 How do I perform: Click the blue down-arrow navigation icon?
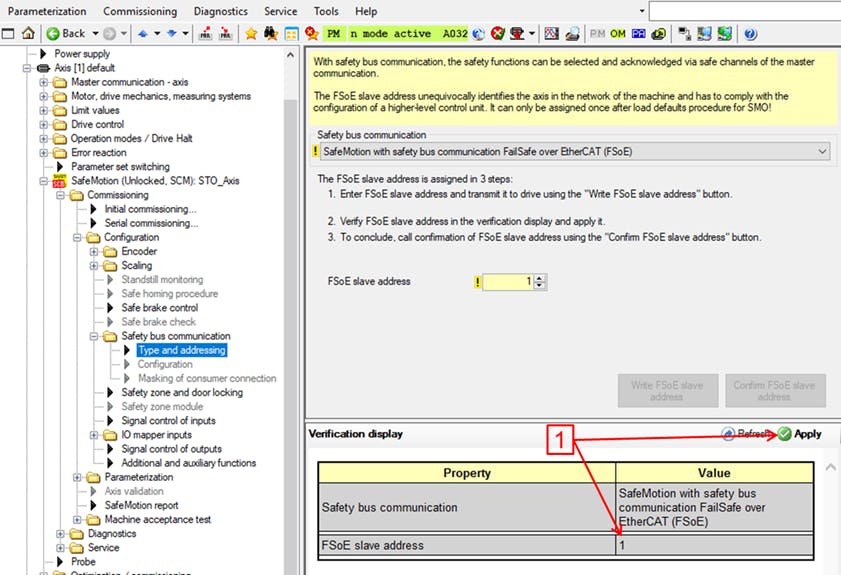[x=172, y=34]
